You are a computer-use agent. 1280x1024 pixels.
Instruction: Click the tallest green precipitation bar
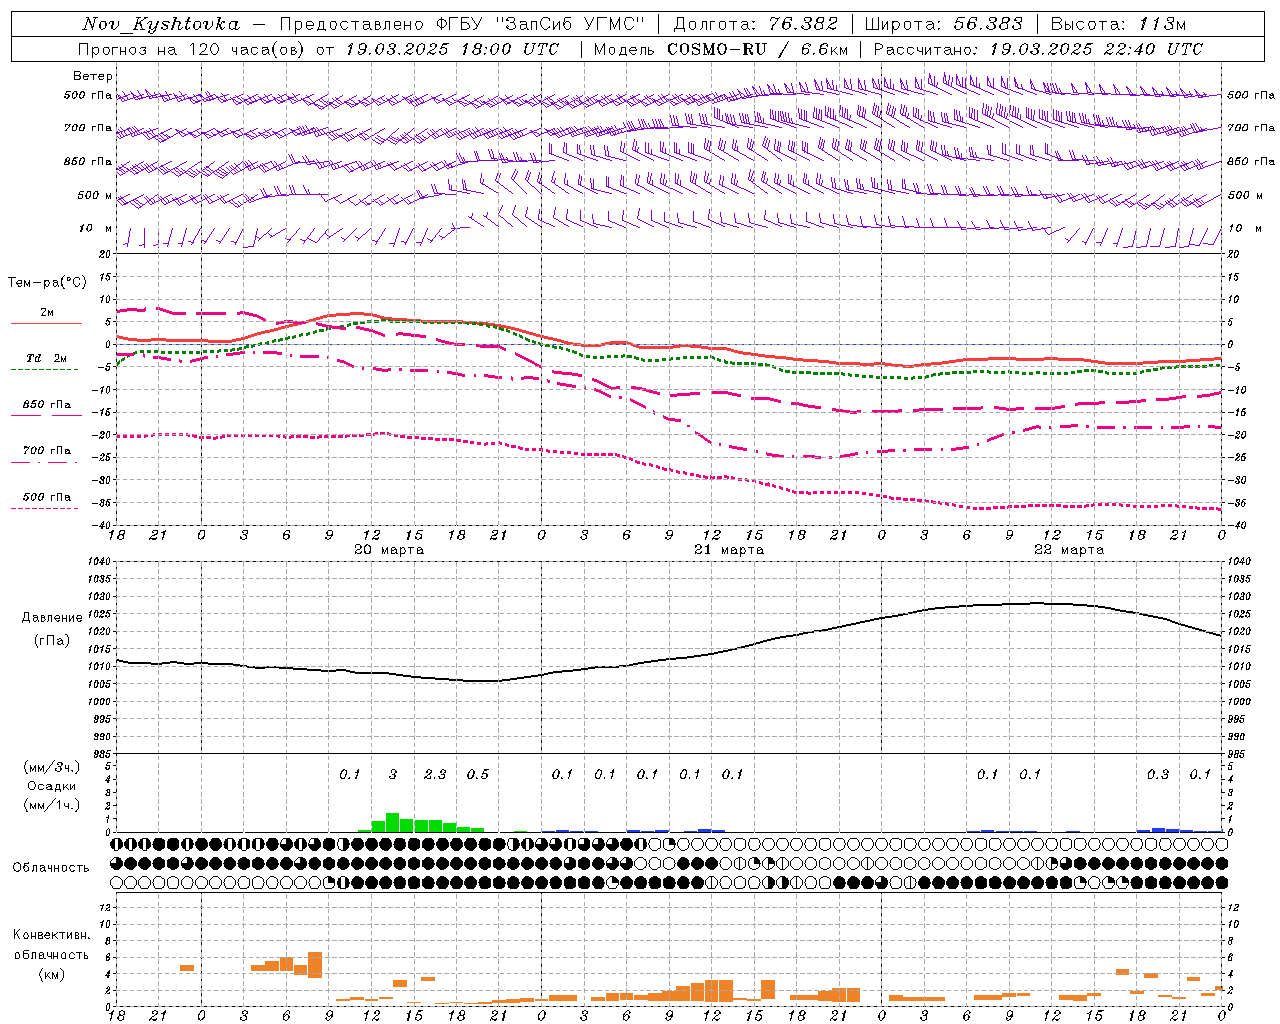pos(393,822)
